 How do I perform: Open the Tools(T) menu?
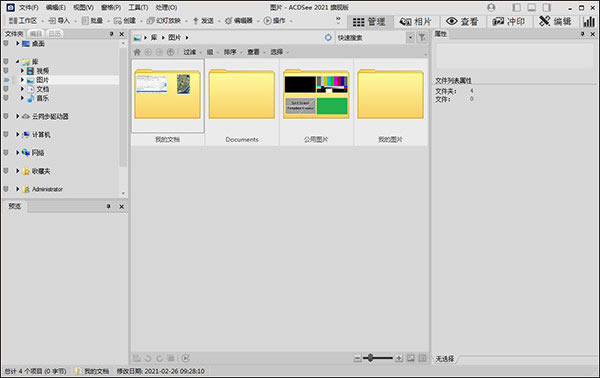pyautogui.click(x=138, y=7)
